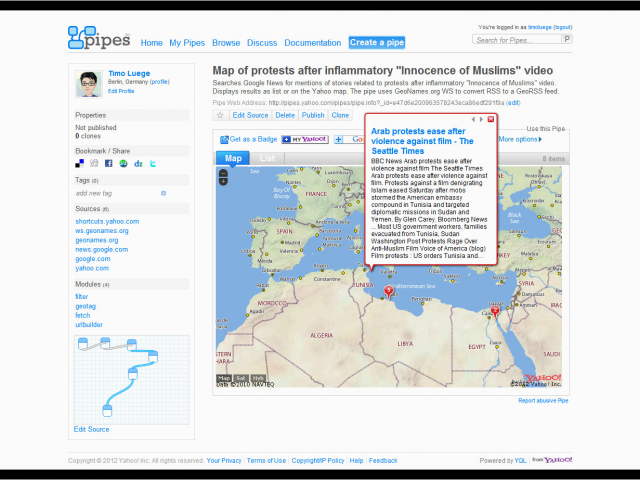
Task: Open the ws.geonames.org source
Action: (102, 231)
